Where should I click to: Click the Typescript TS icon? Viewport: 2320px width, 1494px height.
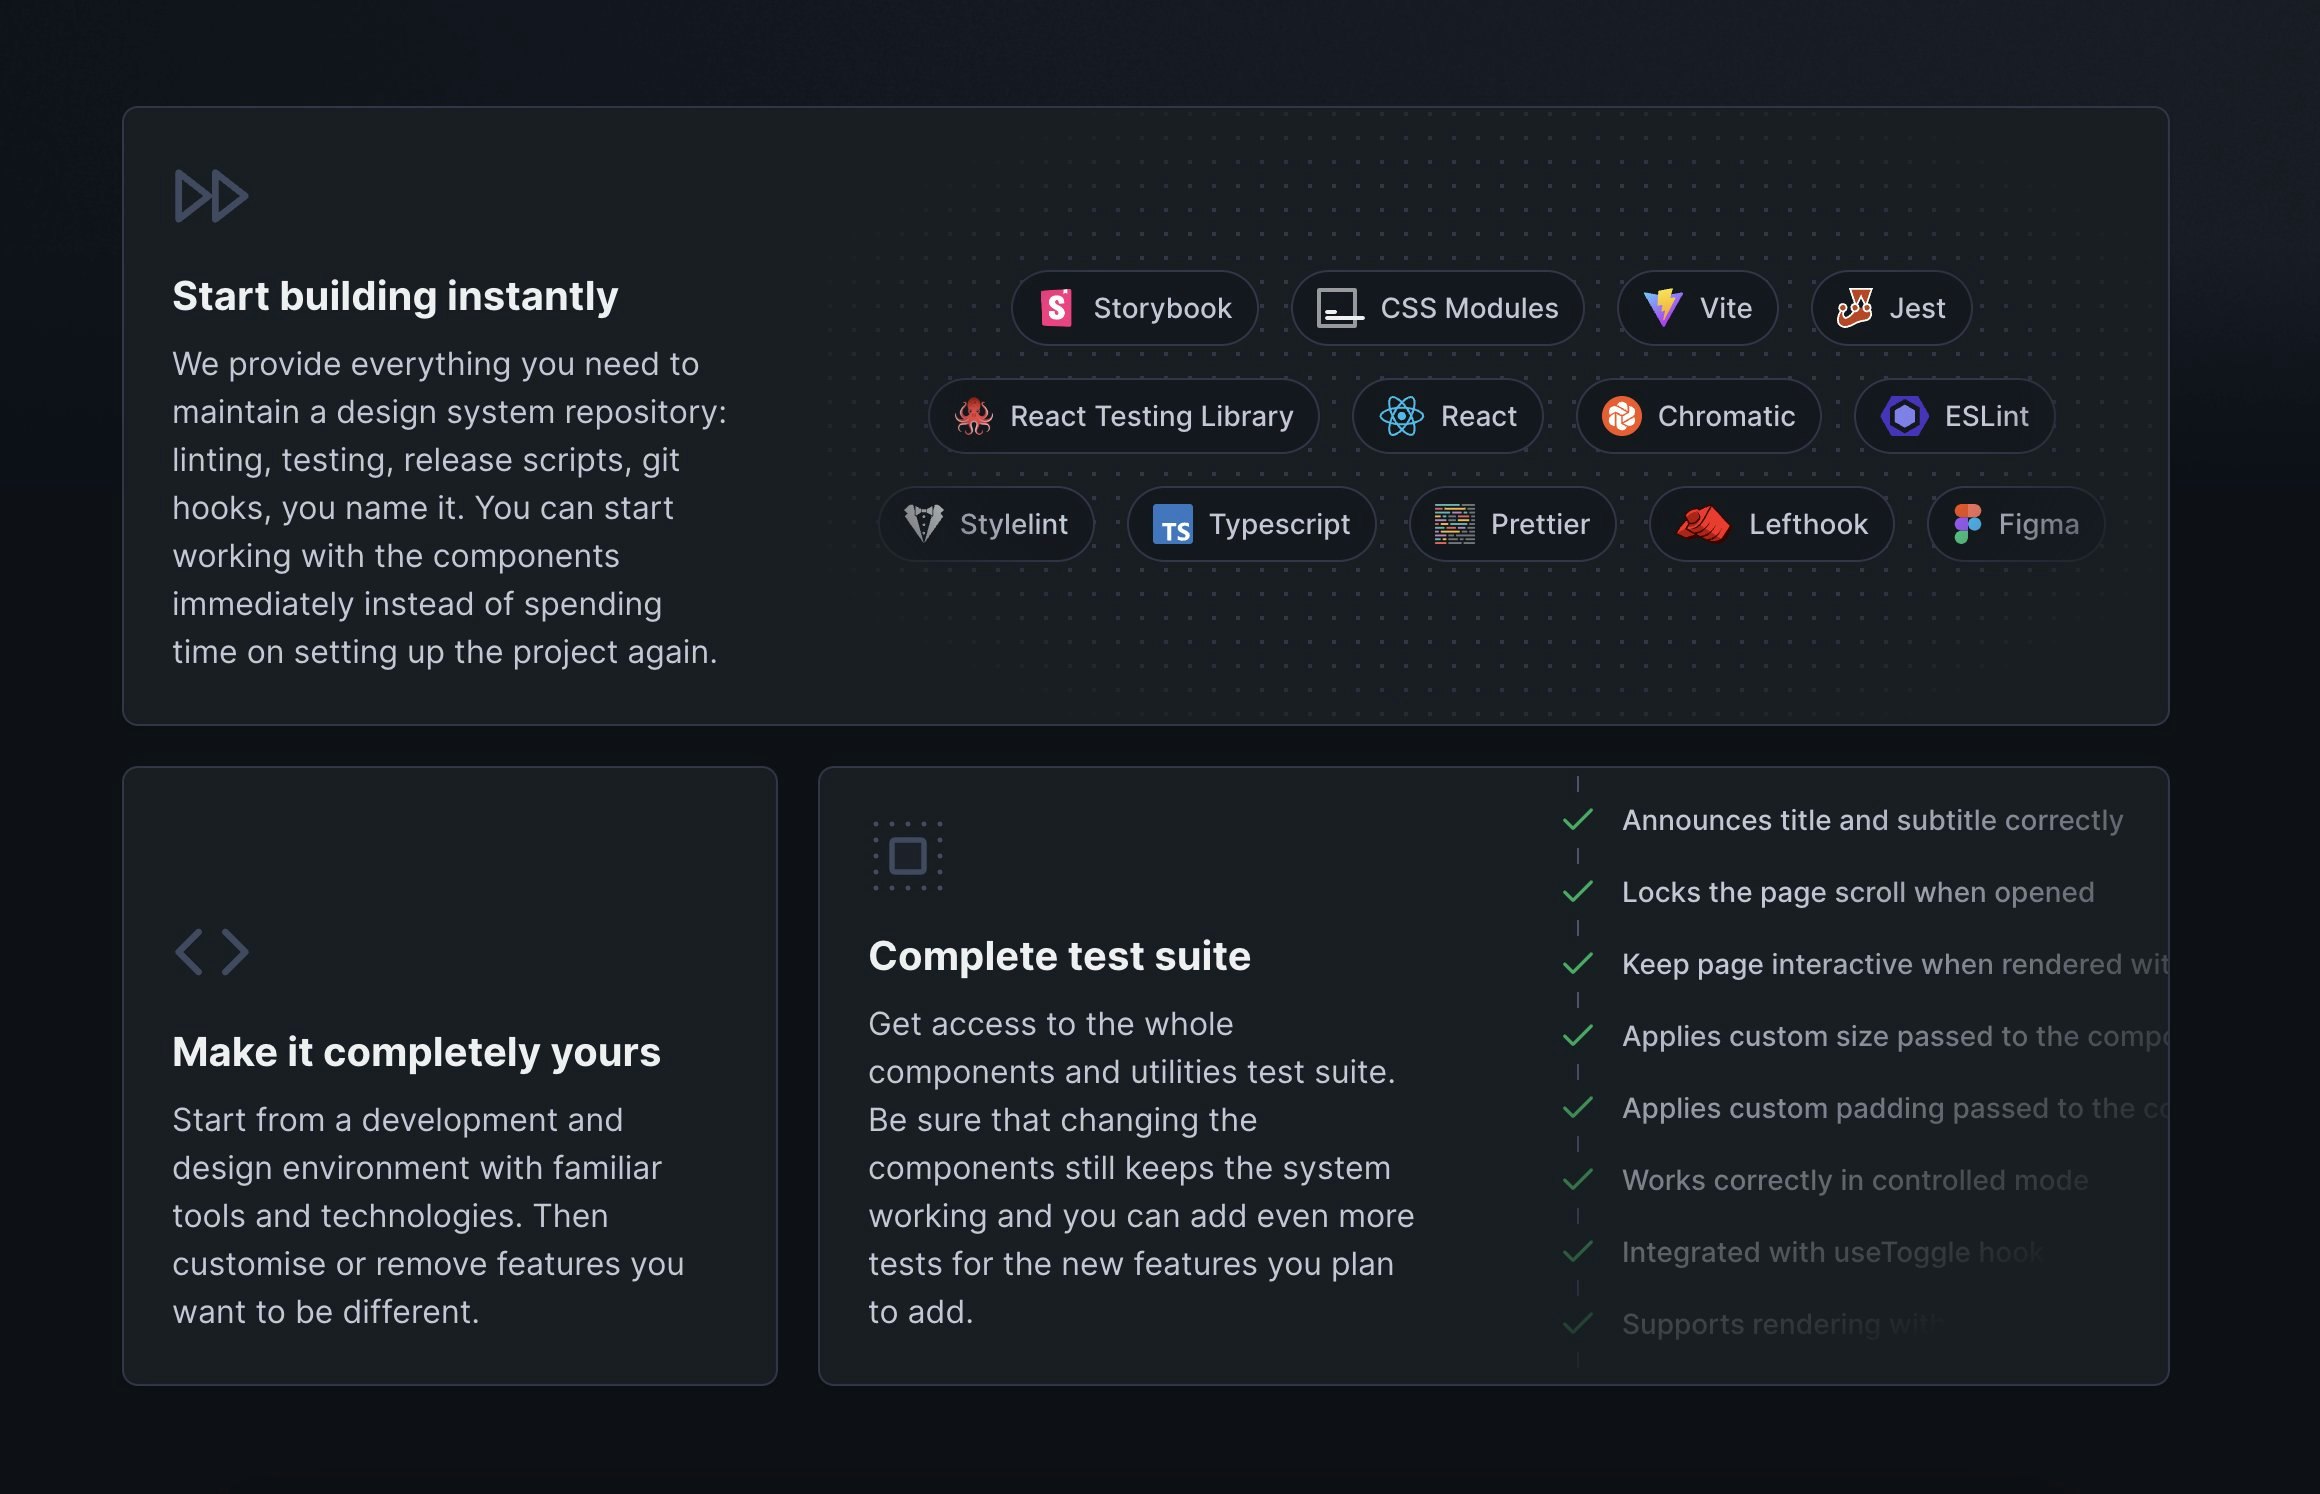tap(1172, 524)
